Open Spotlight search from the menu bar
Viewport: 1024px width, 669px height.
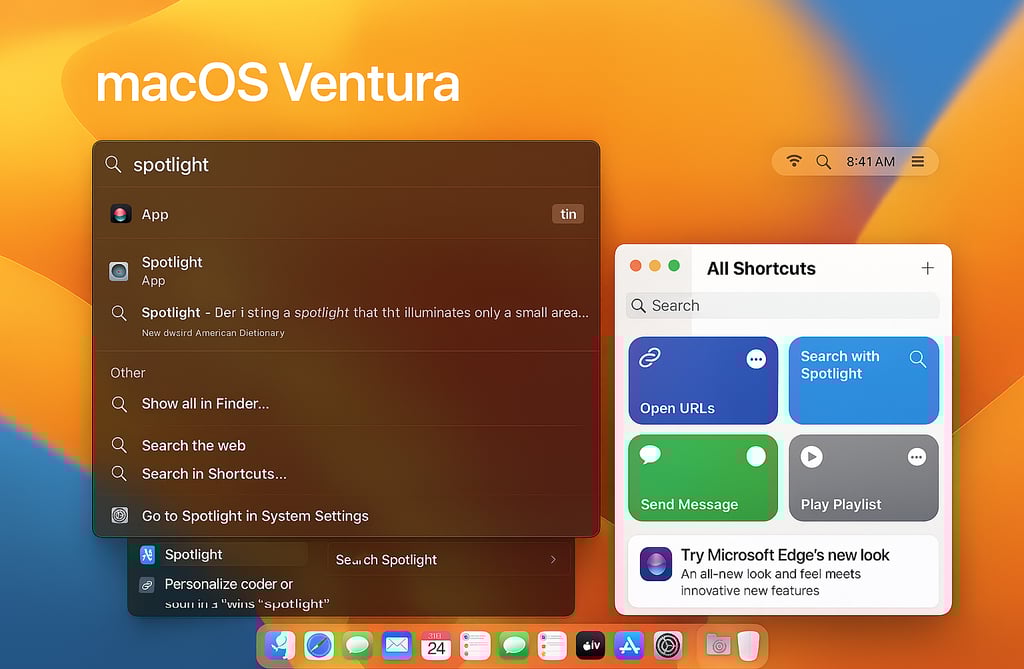(823, 160)
